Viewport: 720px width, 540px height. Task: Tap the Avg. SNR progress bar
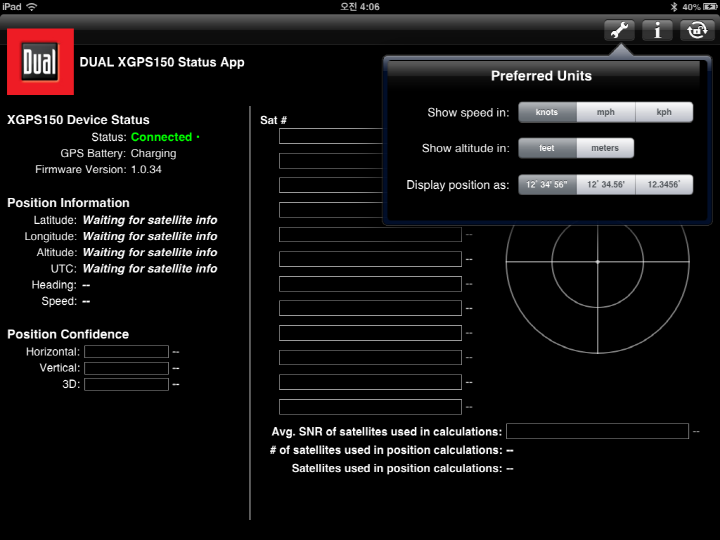[597, 431]
